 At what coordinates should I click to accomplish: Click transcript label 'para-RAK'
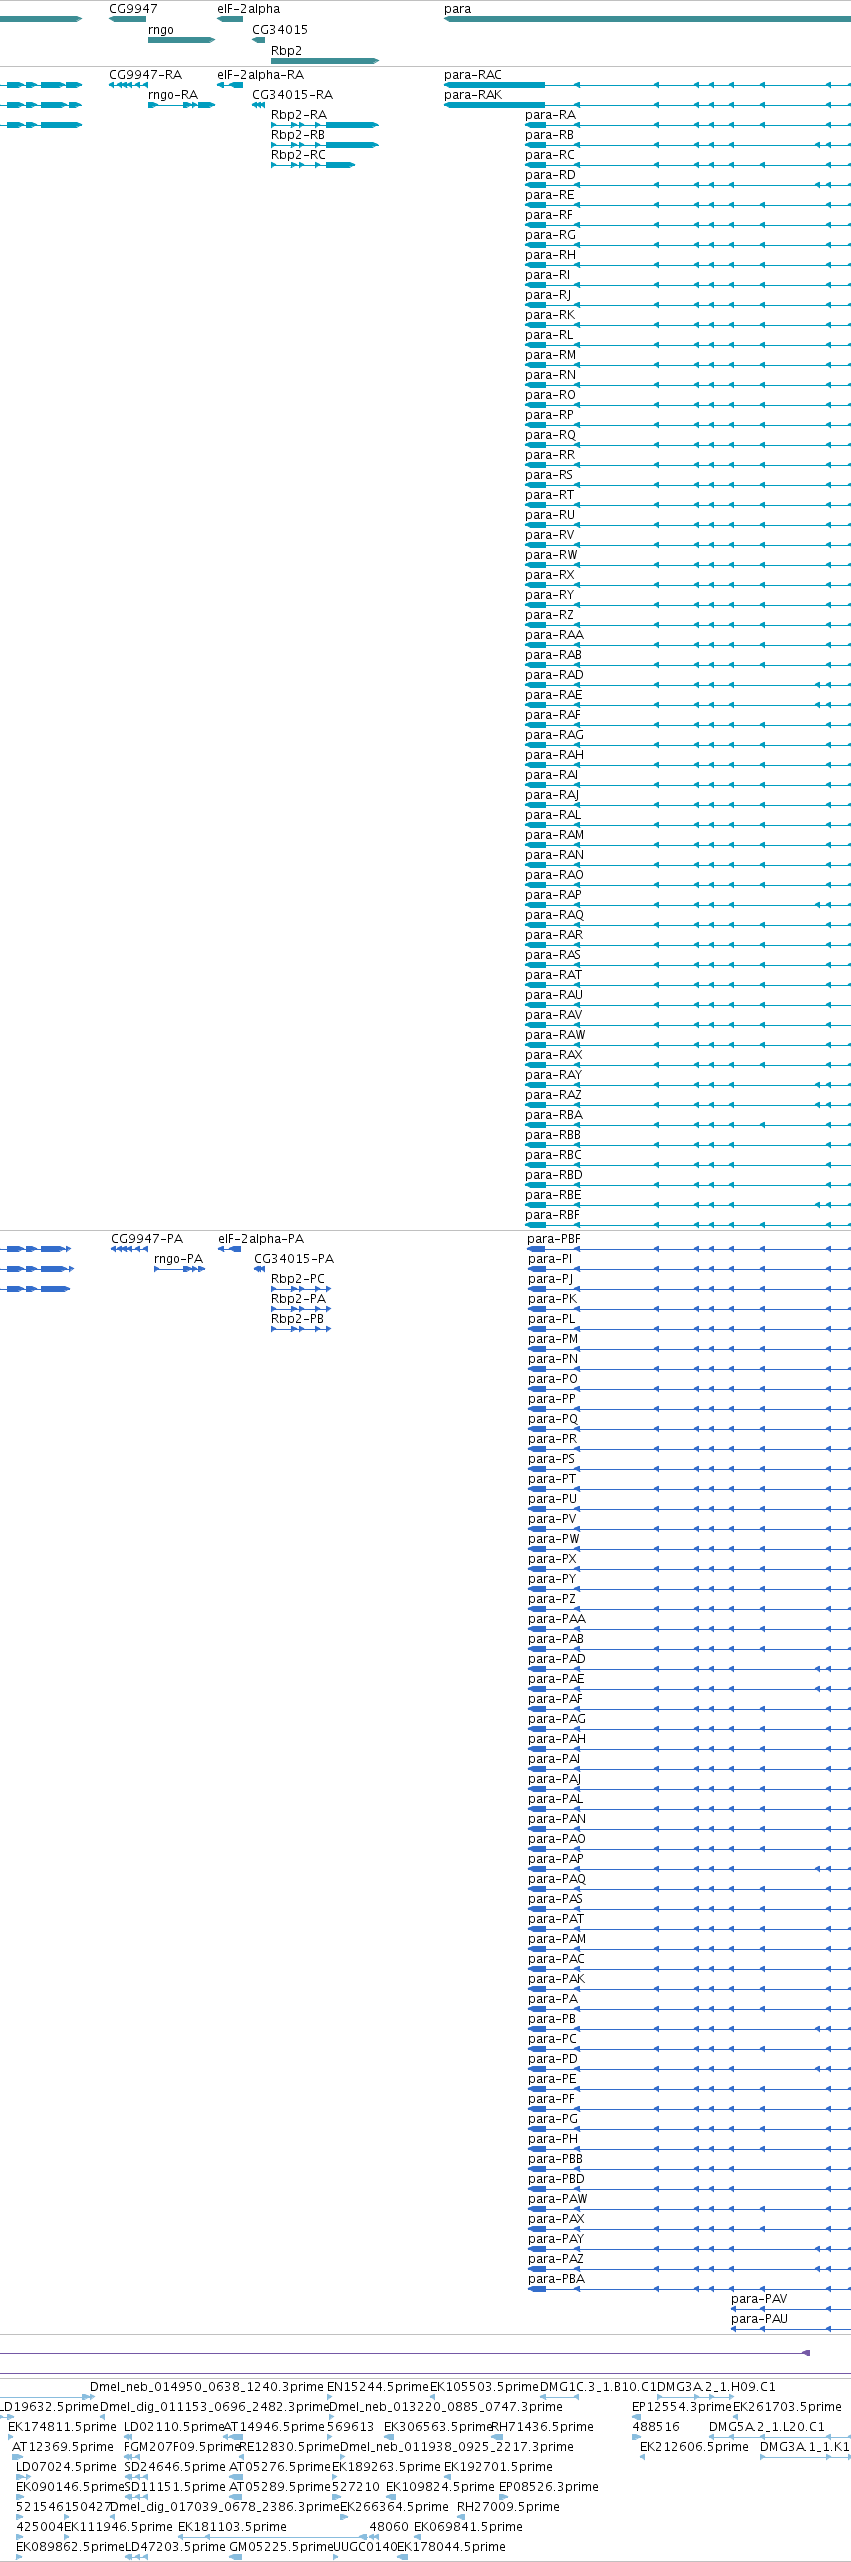(473, 95)
